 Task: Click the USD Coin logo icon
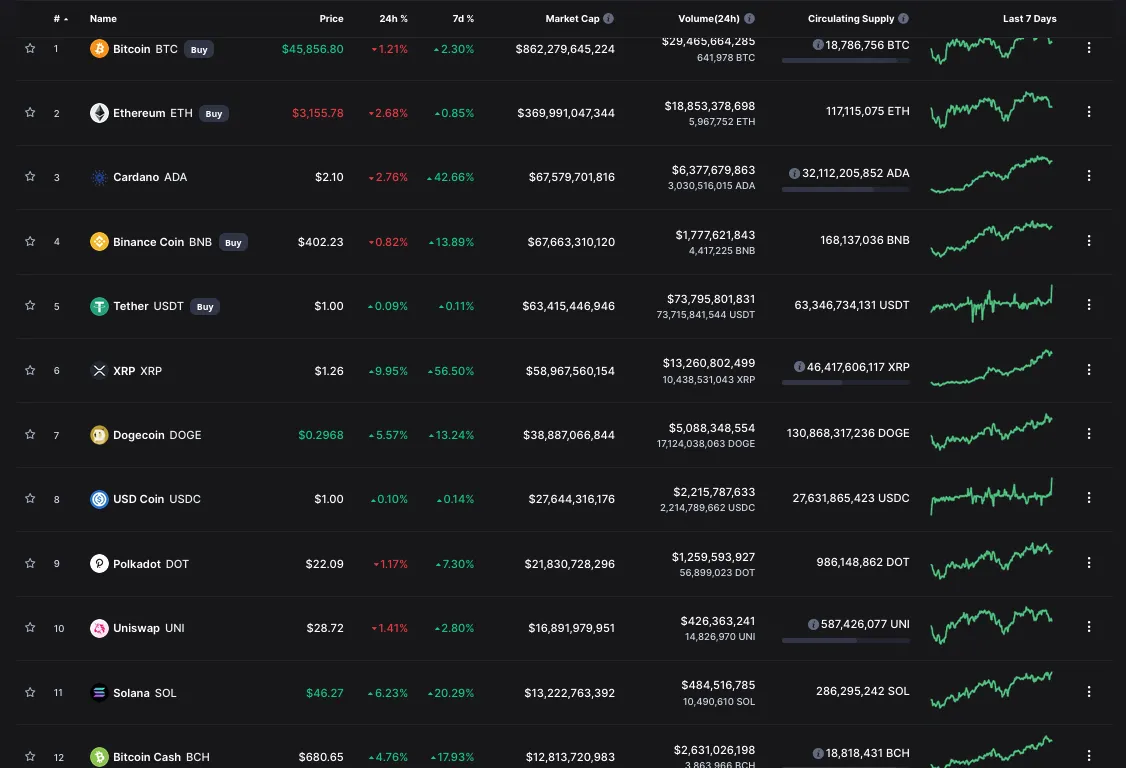(x=99, y=499)
